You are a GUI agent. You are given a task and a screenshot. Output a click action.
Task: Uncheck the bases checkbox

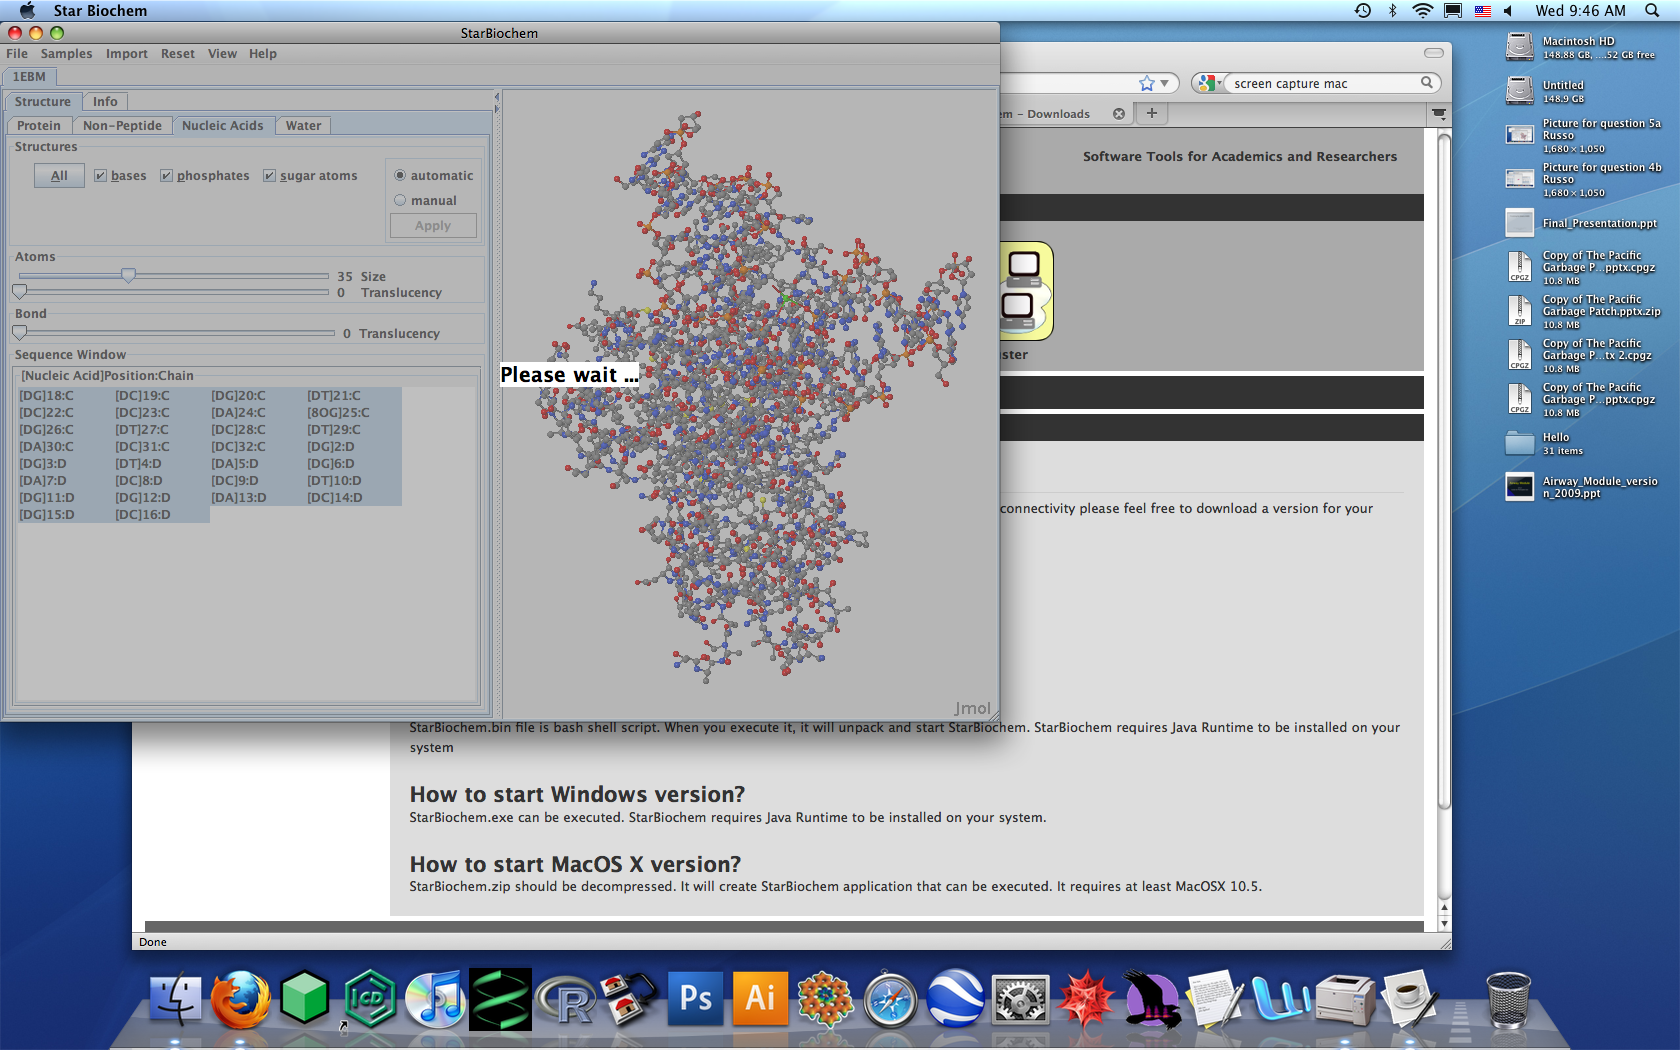click(101, 176)
